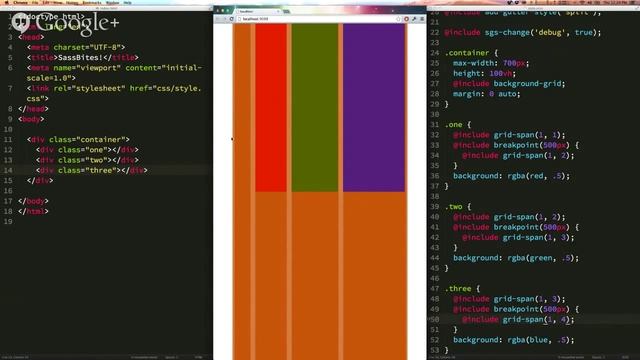Screen dimensions: 640x360
Task: Open the Apple menu
Action: coord(7,2)
